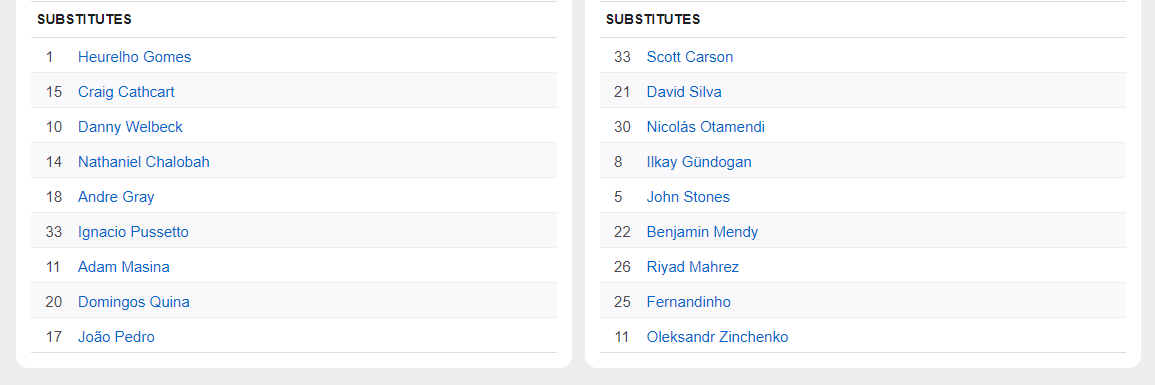The width and height of the screenshot is (1155, 385).
Task: Open Benjamin Mendy player page
Action: pyautogui.click(x=702, y=232)
